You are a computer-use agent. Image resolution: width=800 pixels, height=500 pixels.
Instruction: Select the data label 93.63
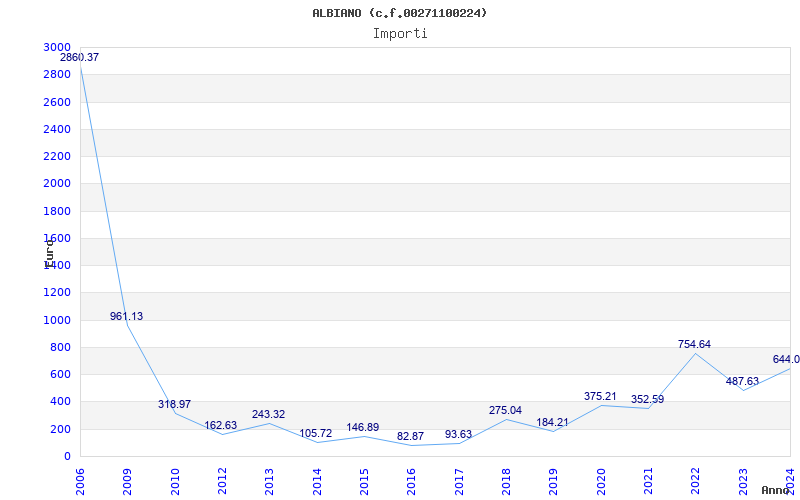pos(458,435)
